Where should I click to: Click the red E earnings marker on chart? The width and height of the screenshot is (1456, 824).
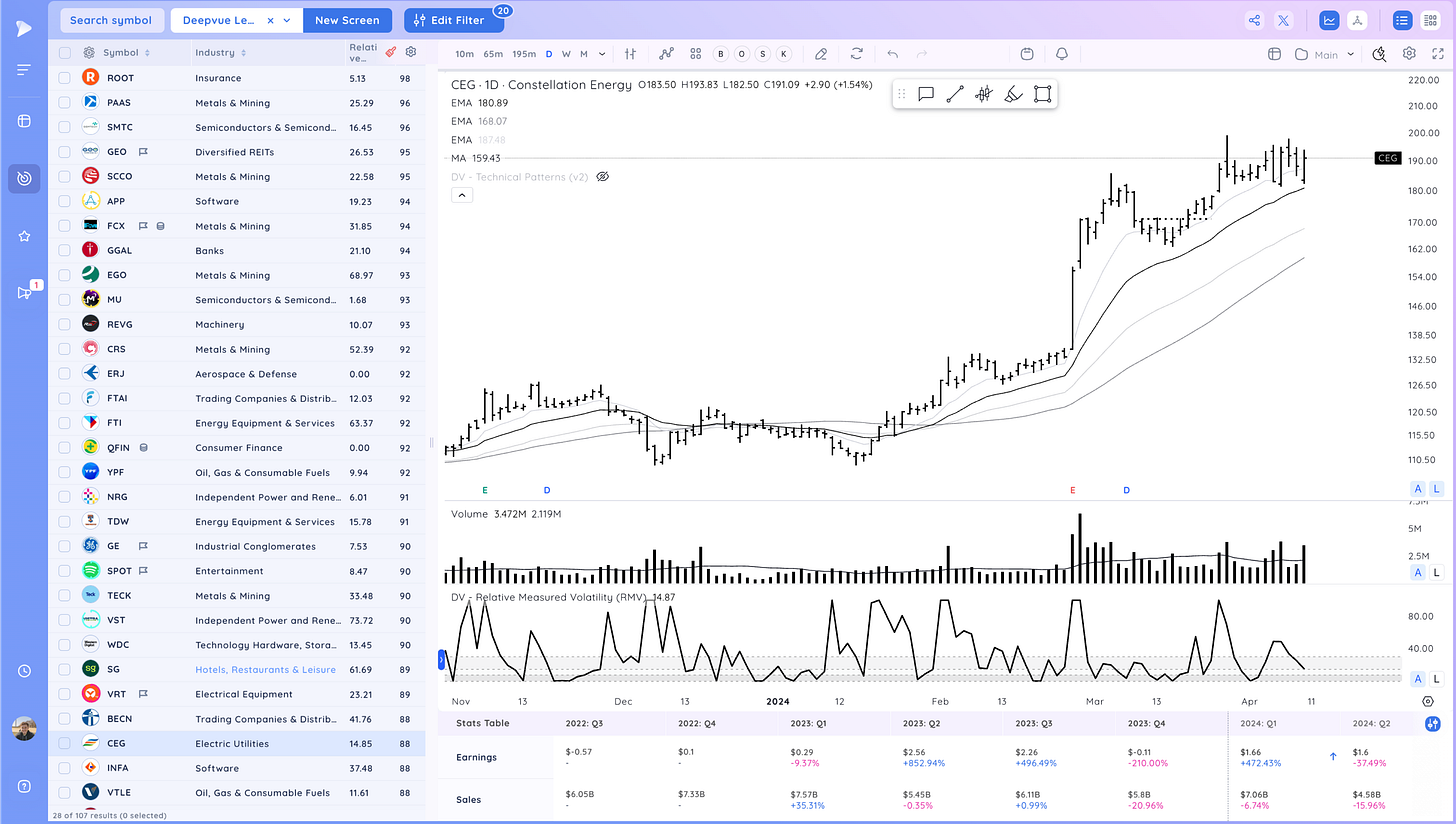click(1073, 490)
